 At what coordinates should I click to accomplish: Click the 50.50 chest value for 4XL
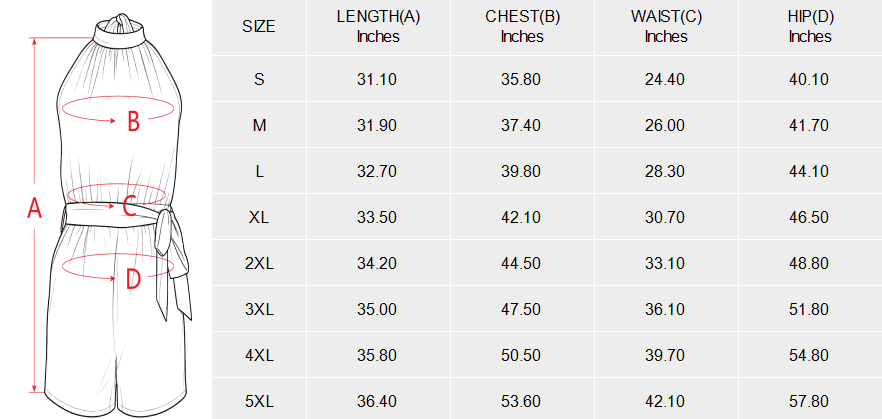(521, 356)
